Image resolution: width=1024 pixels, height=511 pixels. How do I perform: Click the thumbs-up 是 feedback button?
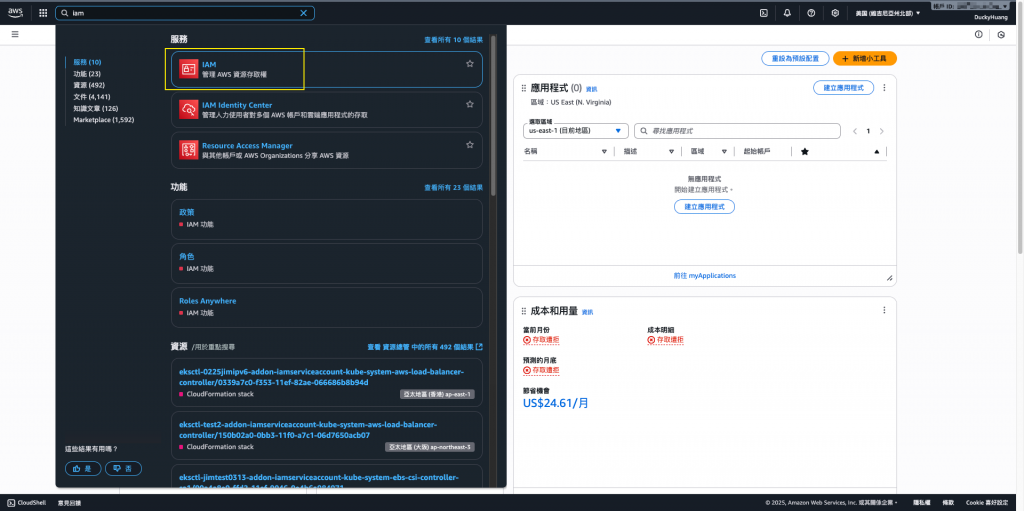coord(83,469)
